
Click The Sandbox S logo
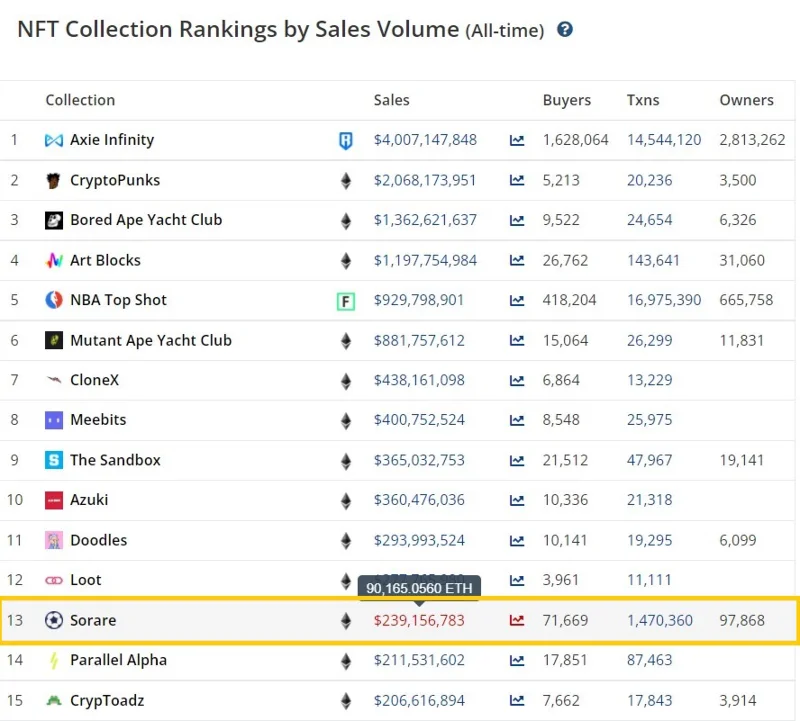pyautogui.click(x=54, y=460)
